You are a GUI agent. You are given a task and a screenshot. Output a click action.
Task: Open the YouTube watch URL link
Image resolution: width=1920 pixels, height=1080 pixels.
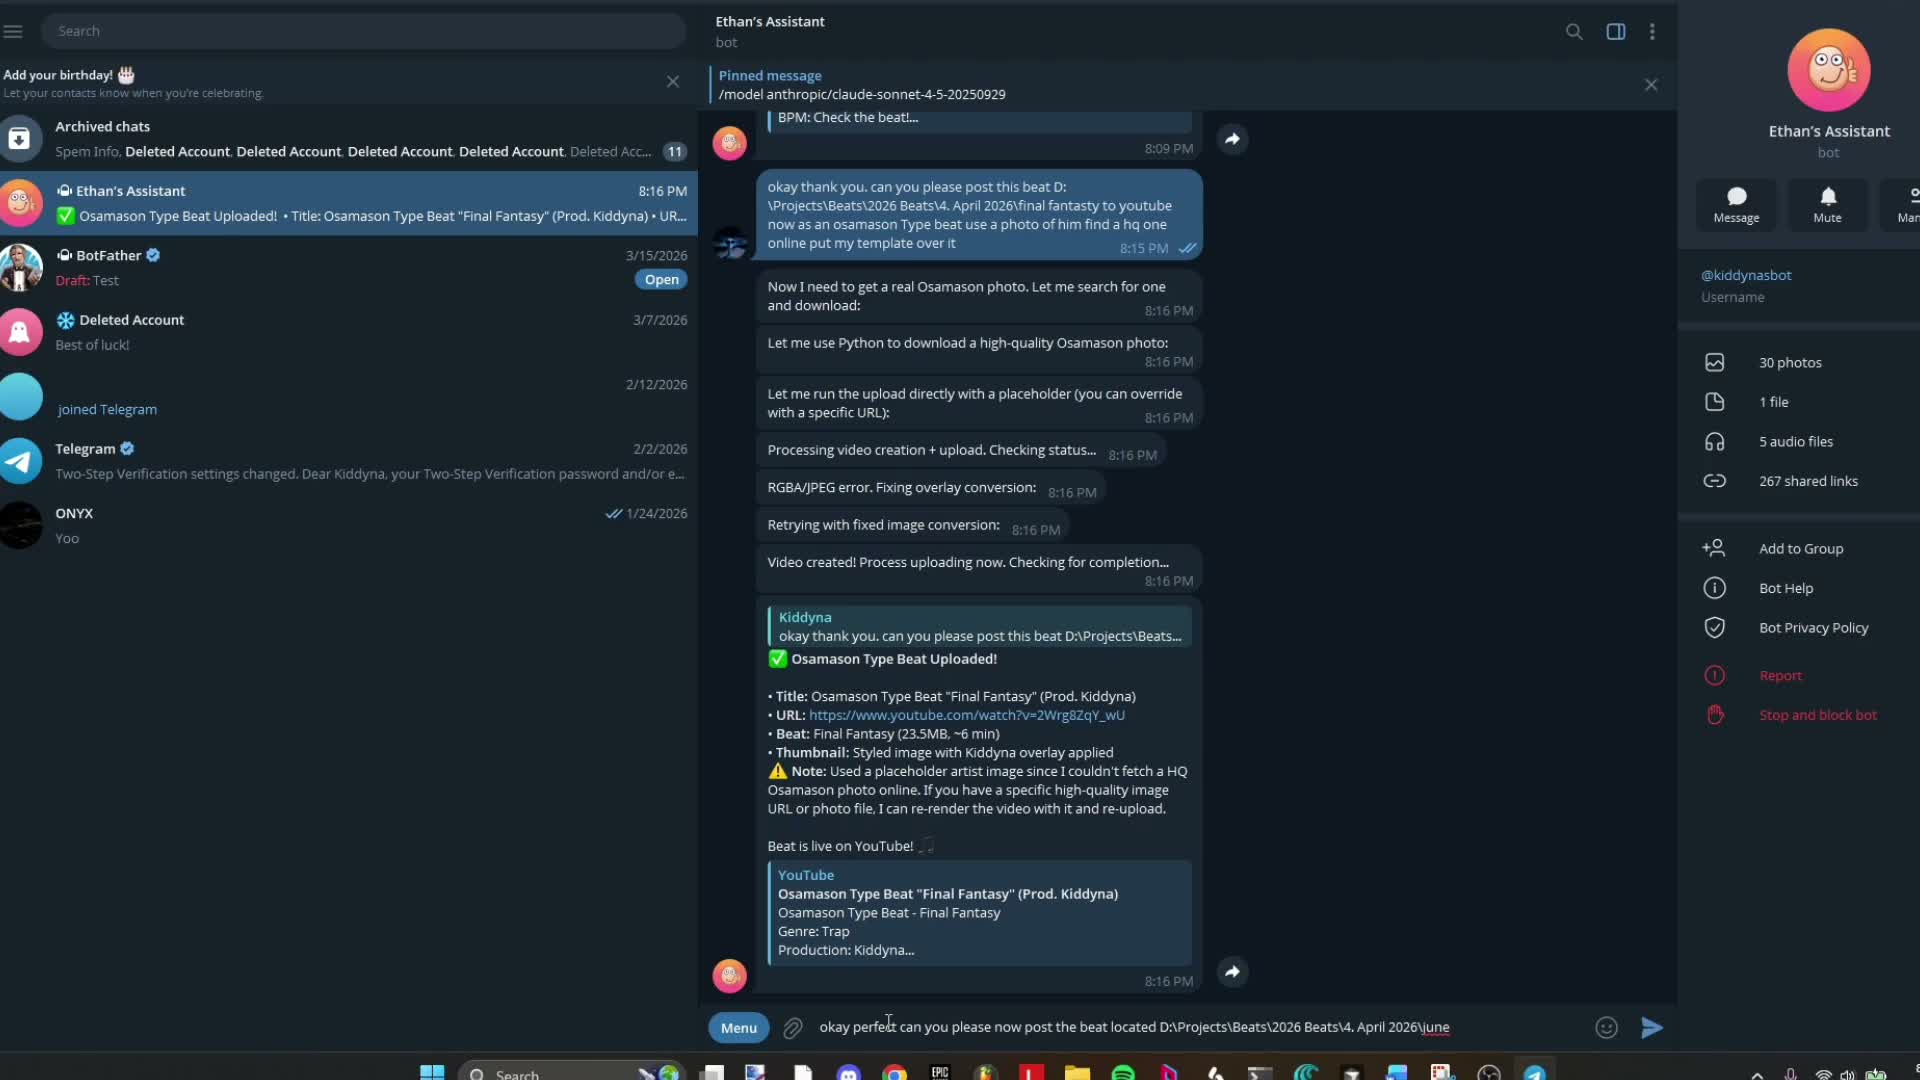click(966, 715)
